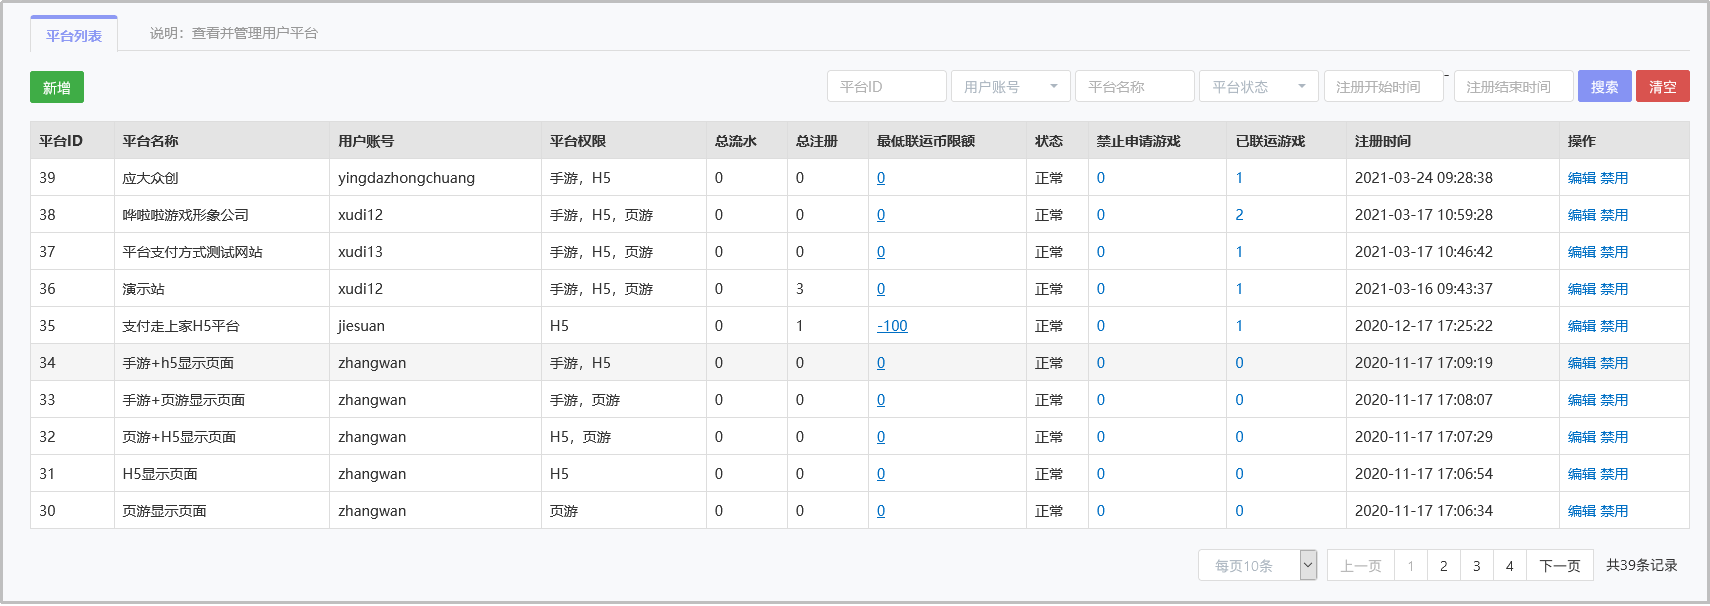
Task: Edit platform 32 页游+H5显示页面
Action: (1581, 437)
